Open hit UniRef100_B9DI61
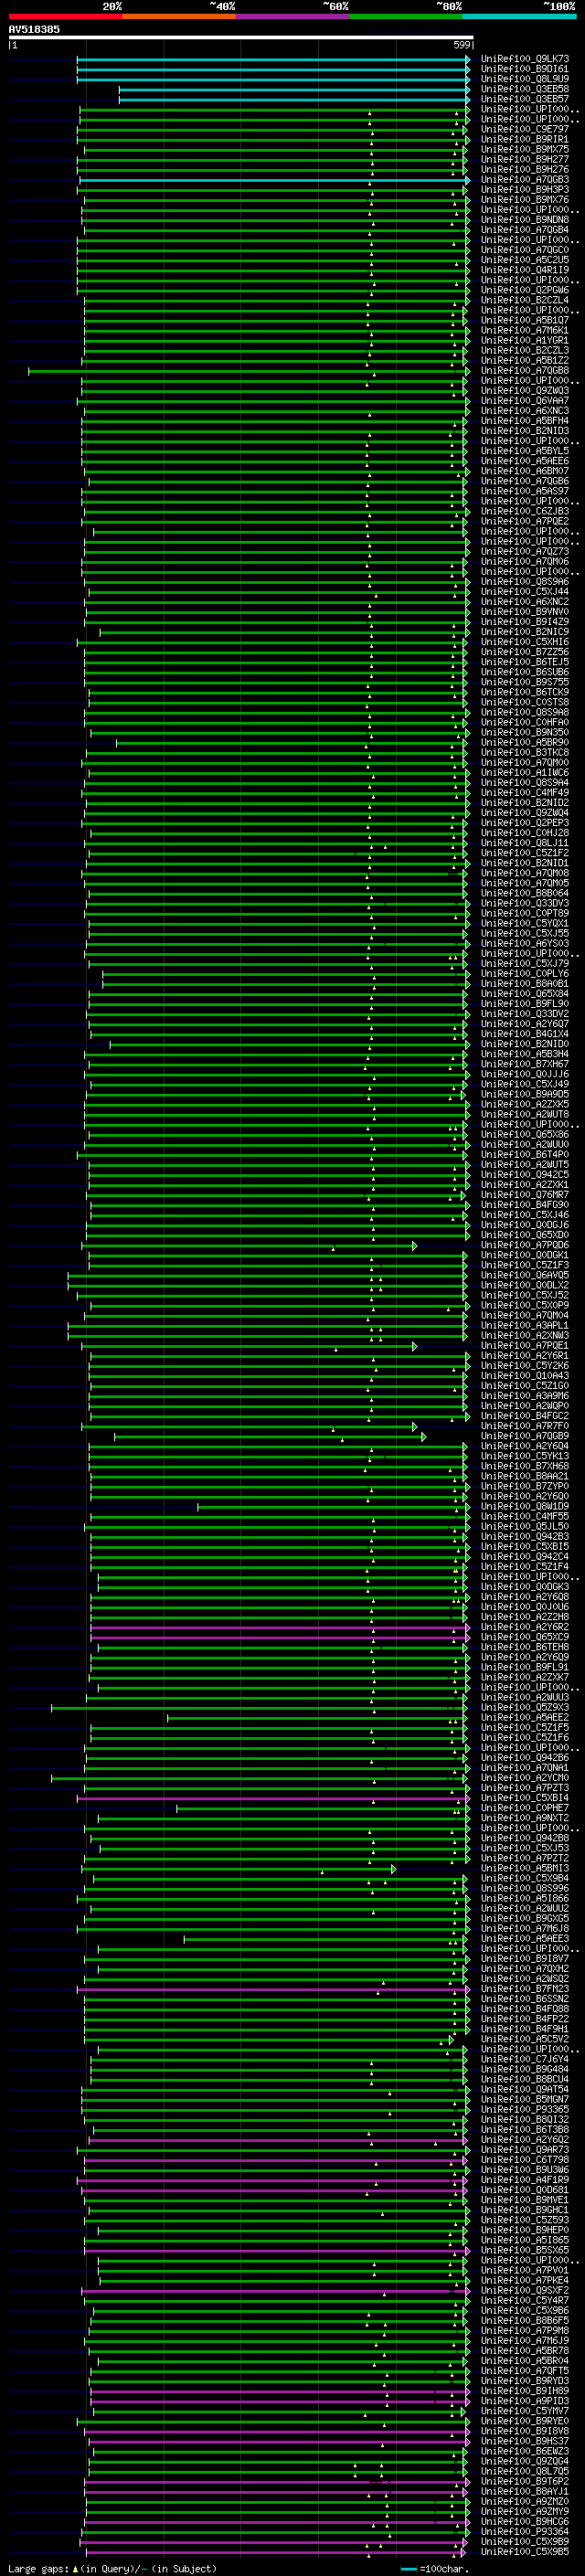585x2576 pixels. 524,69
